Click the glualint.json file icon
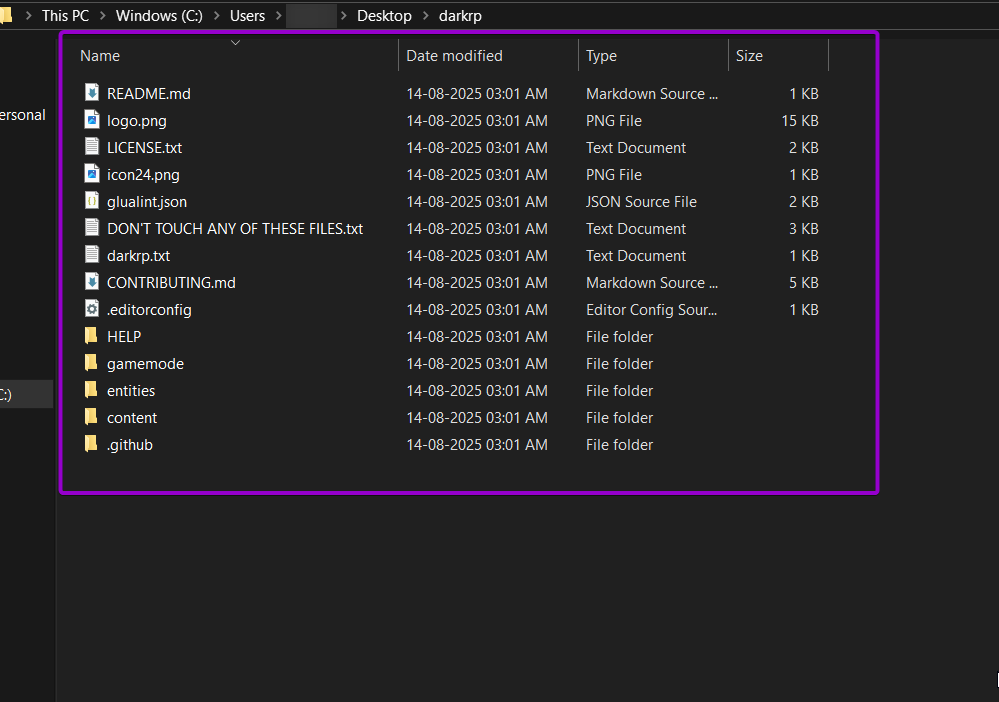Screen dimensions: 999x702 [92, 201]
